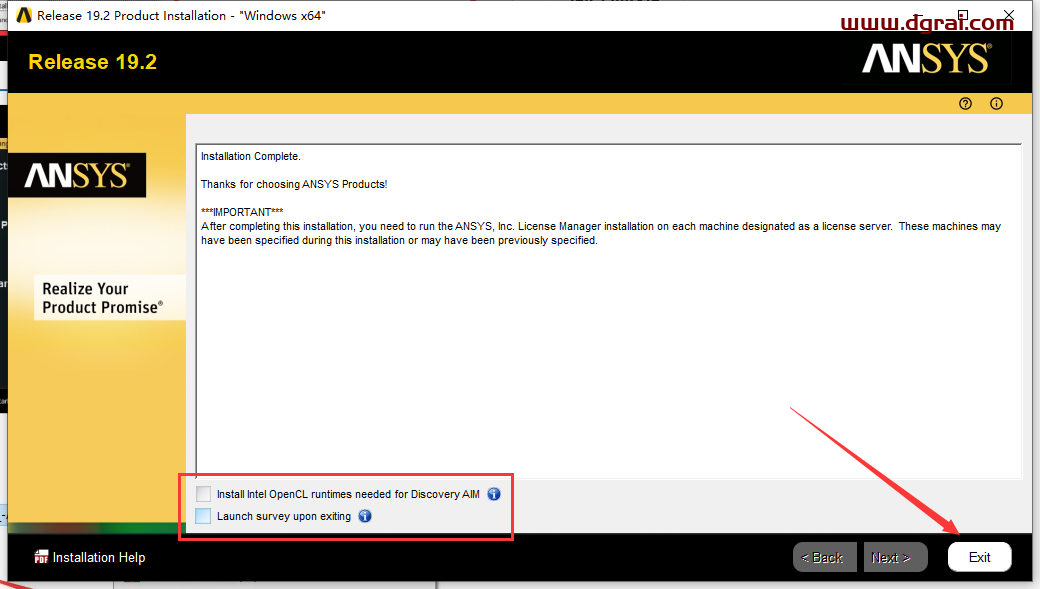
Task: Close the installer window
Action: pyautogui.click(x=1009, y=15)
